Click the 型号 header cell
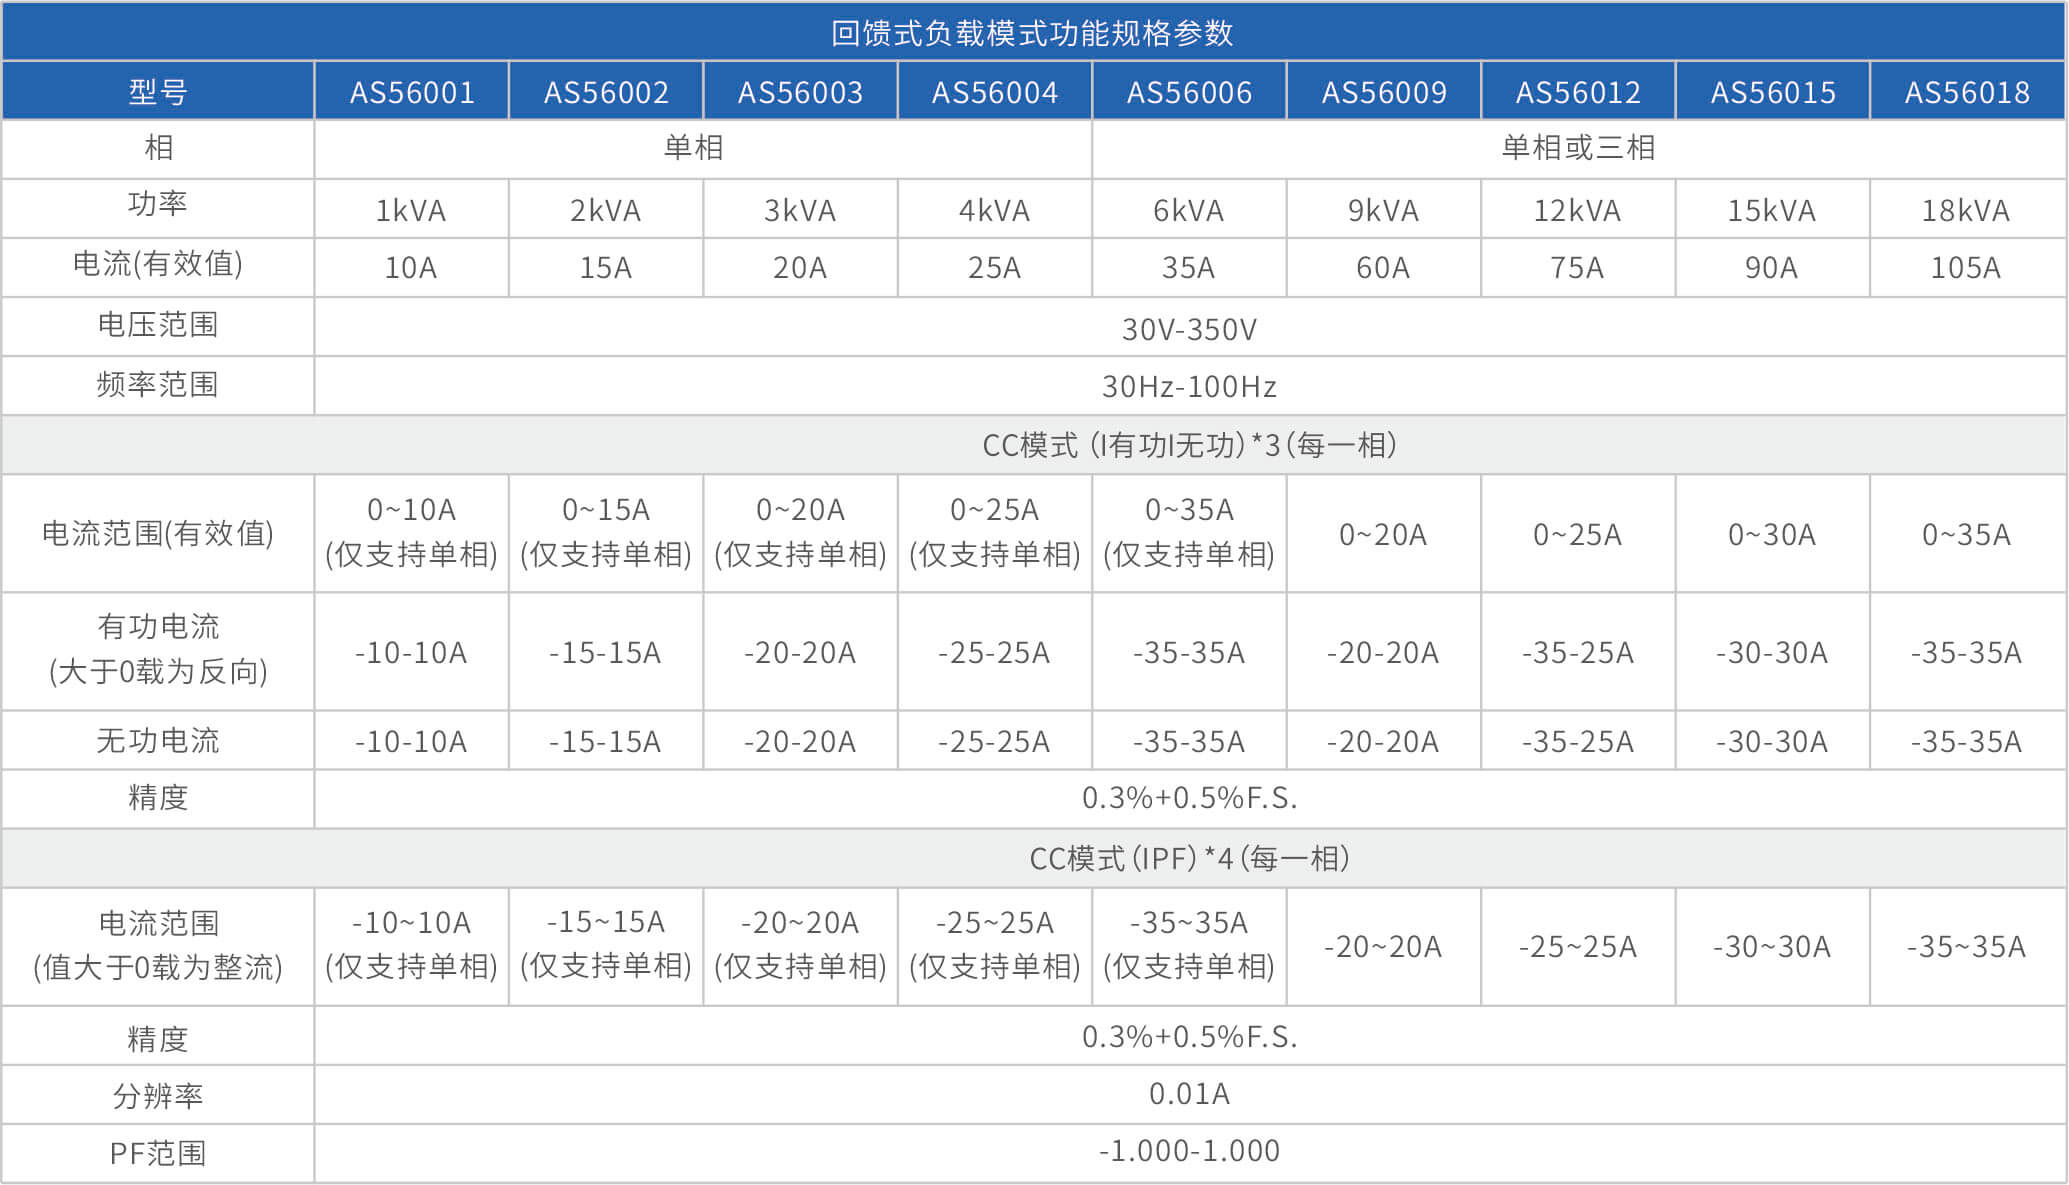2069x1185 pixels. pos(158,92)
